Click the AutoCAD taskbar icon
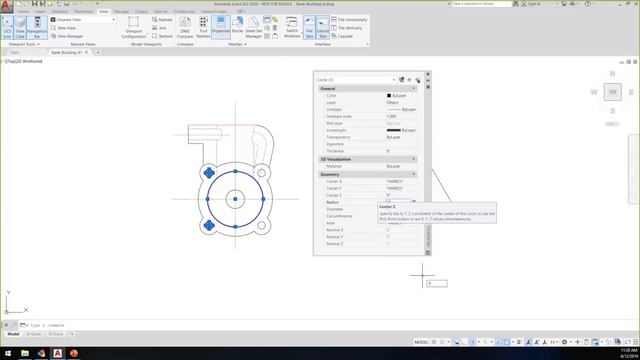Screen dimensions: 640x360 click(x=58, y=353)
